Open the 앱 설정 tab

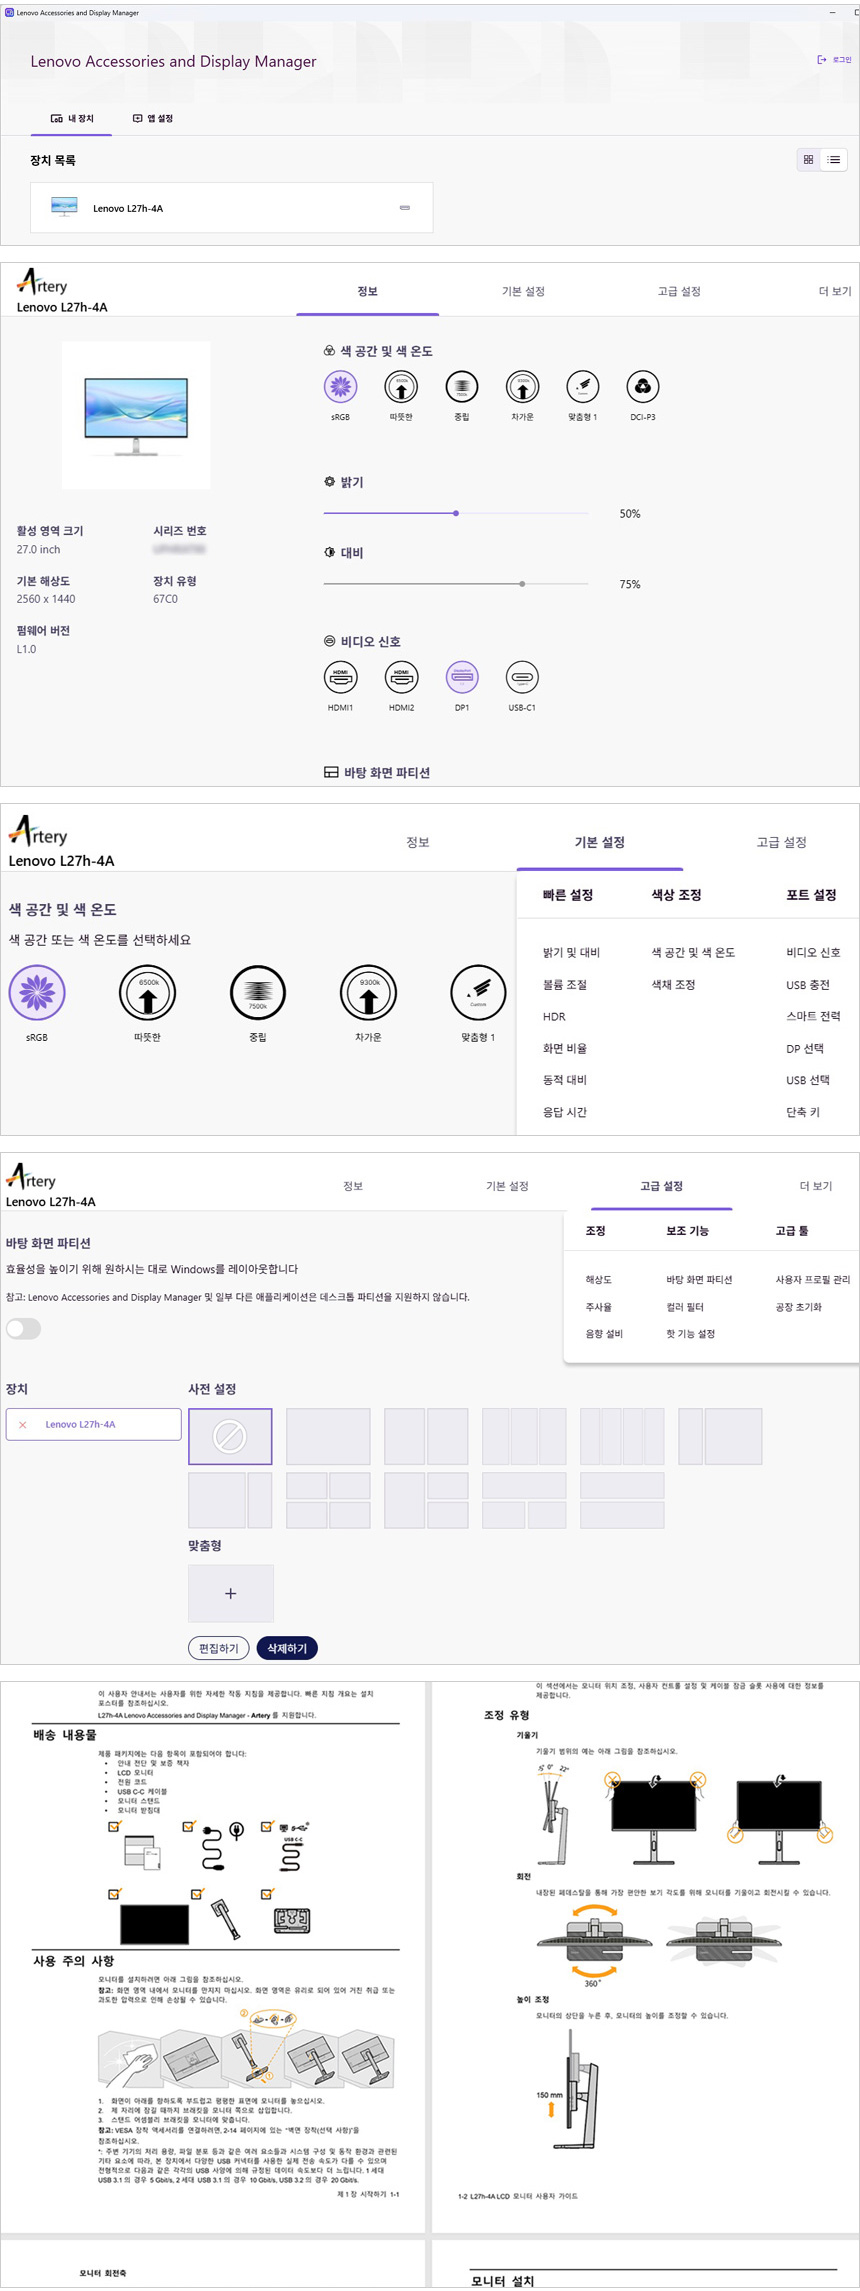click(x=153, y=119)
